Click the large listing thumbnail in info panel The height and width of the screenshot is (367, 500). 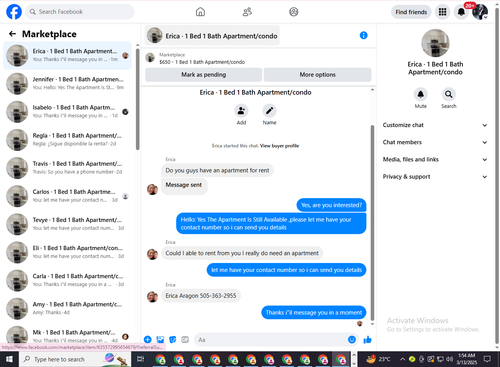435,43
